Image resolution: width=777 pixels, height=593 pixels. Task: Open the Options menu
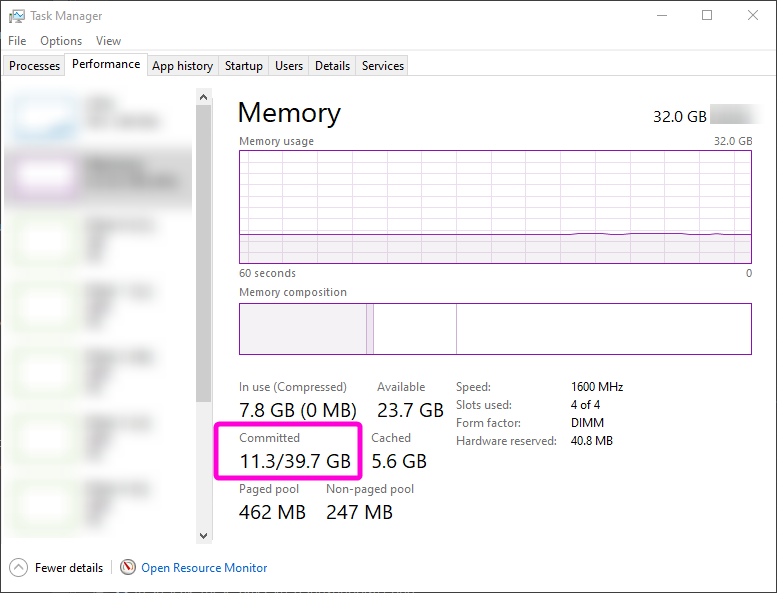[x=61, y=41]
